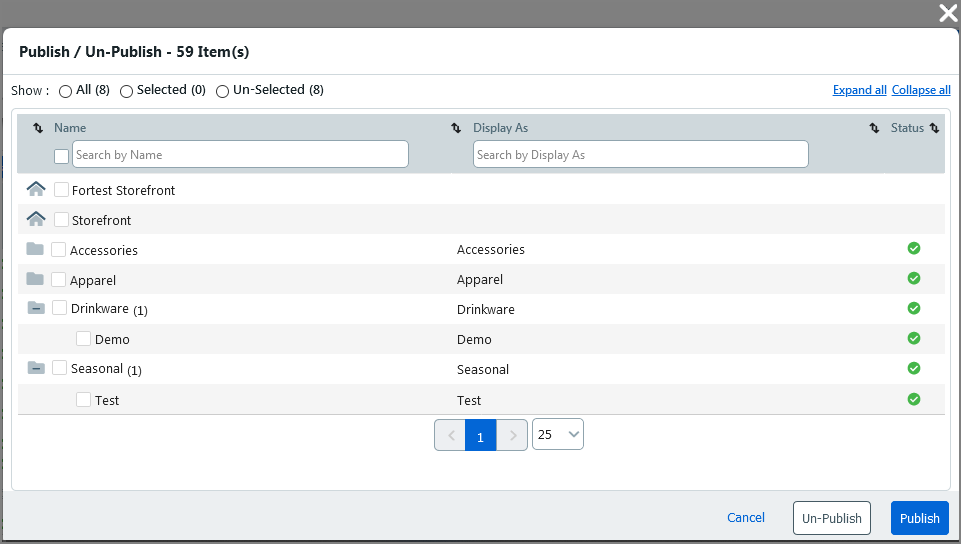Collapse the Drinkware folder

(x=36, y=308)
